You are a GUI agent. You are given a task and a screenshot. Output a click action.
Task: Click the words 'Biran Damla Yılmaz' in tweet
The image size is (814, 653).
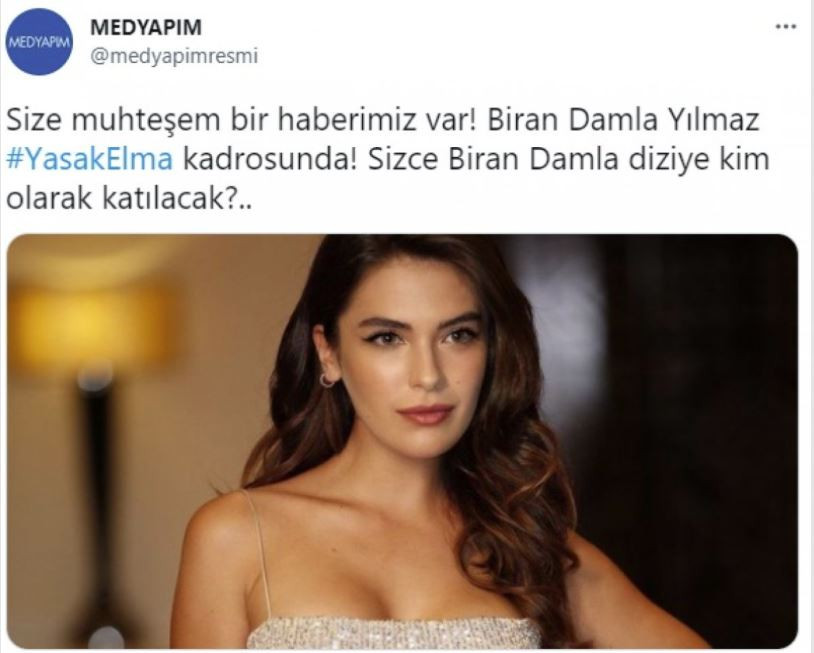pos(623,120)
